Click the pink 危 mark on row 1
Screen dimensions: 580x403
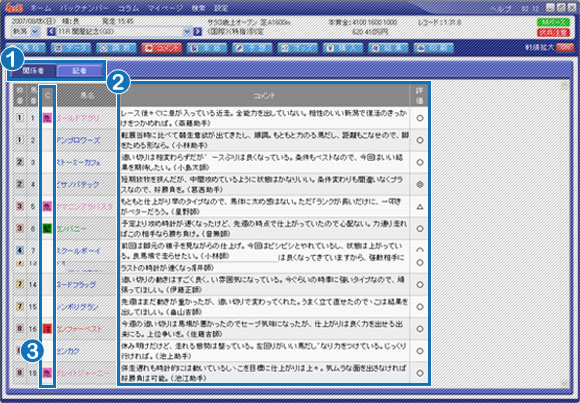pos(47,118)
